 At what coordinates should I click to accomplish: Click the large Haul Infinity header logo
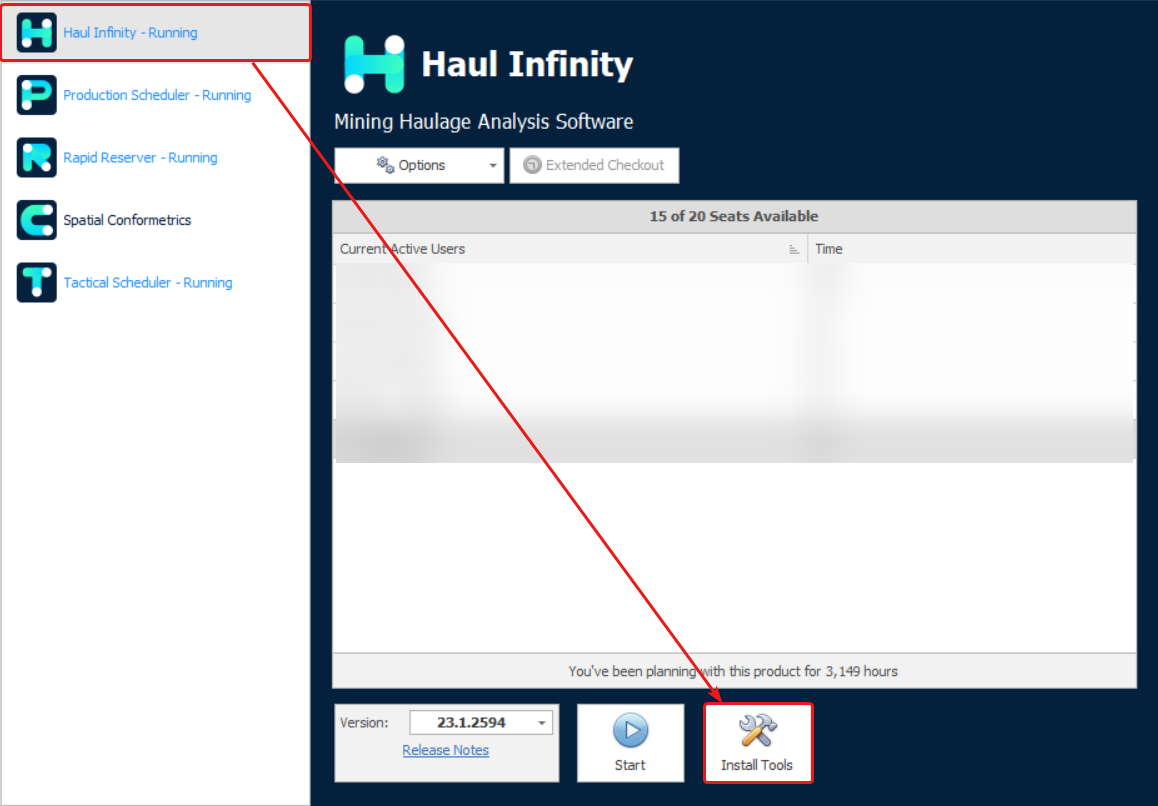(374, 64)
